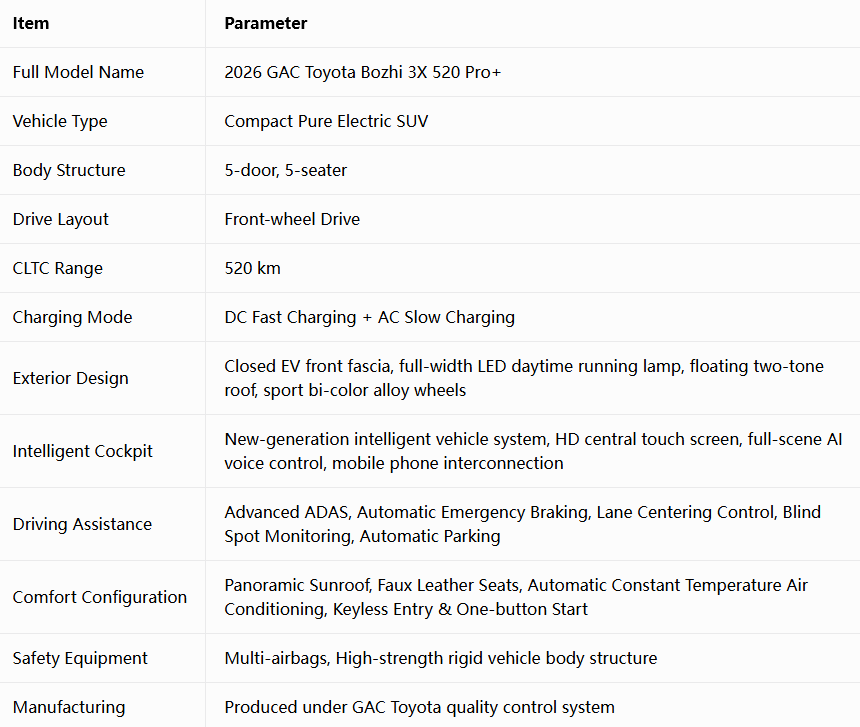Select the Driving Assistance label
Image resolution: width=860 pixels, height=727 pixels.
click(x=82, y=524)
